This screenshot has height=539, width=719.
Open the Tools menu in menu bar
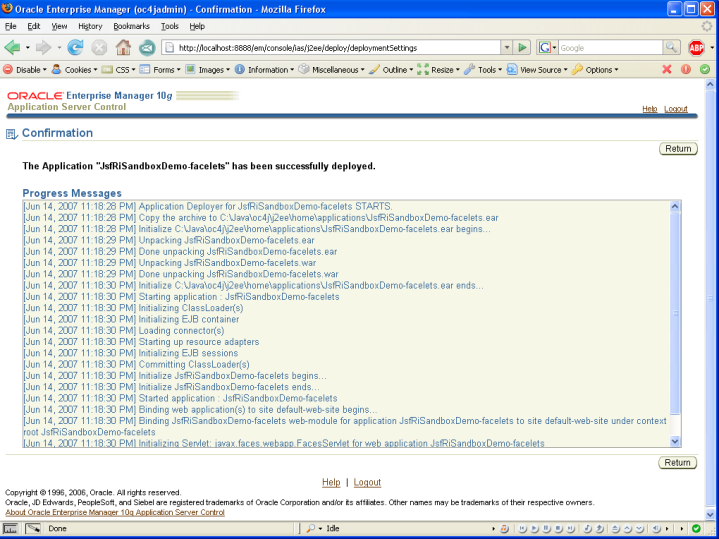click(170, 26)
